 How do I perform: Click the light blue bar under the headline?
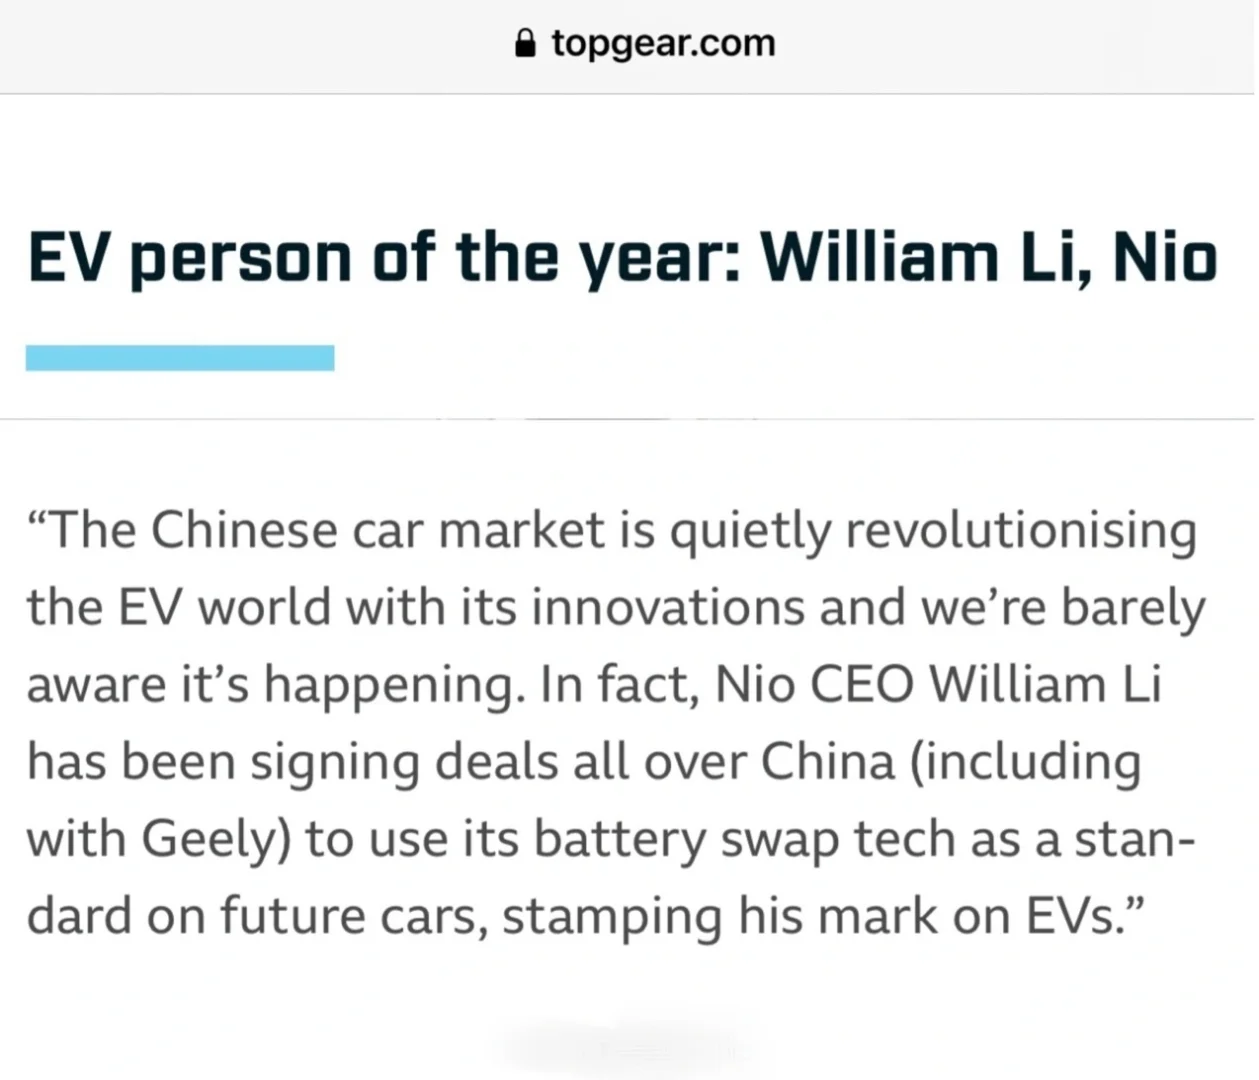tap(180, 357)
